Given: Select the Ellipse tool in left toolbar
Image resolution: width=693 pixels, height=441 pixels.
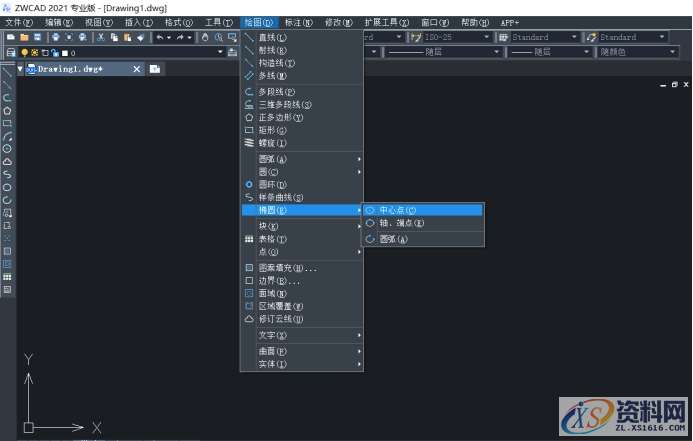Looking at the screenshot, I should click(7, 187).
